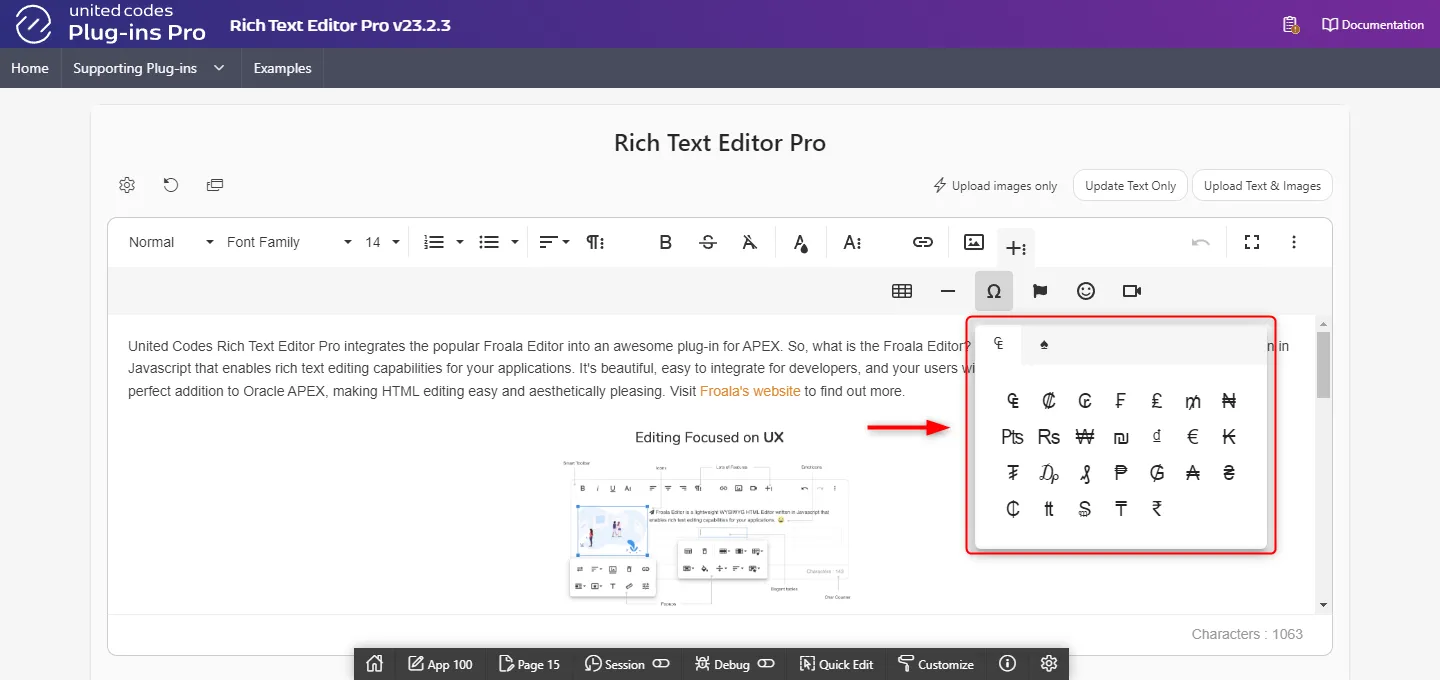
Task: Toggle the Special Characters button
Action: pos(993,291)
